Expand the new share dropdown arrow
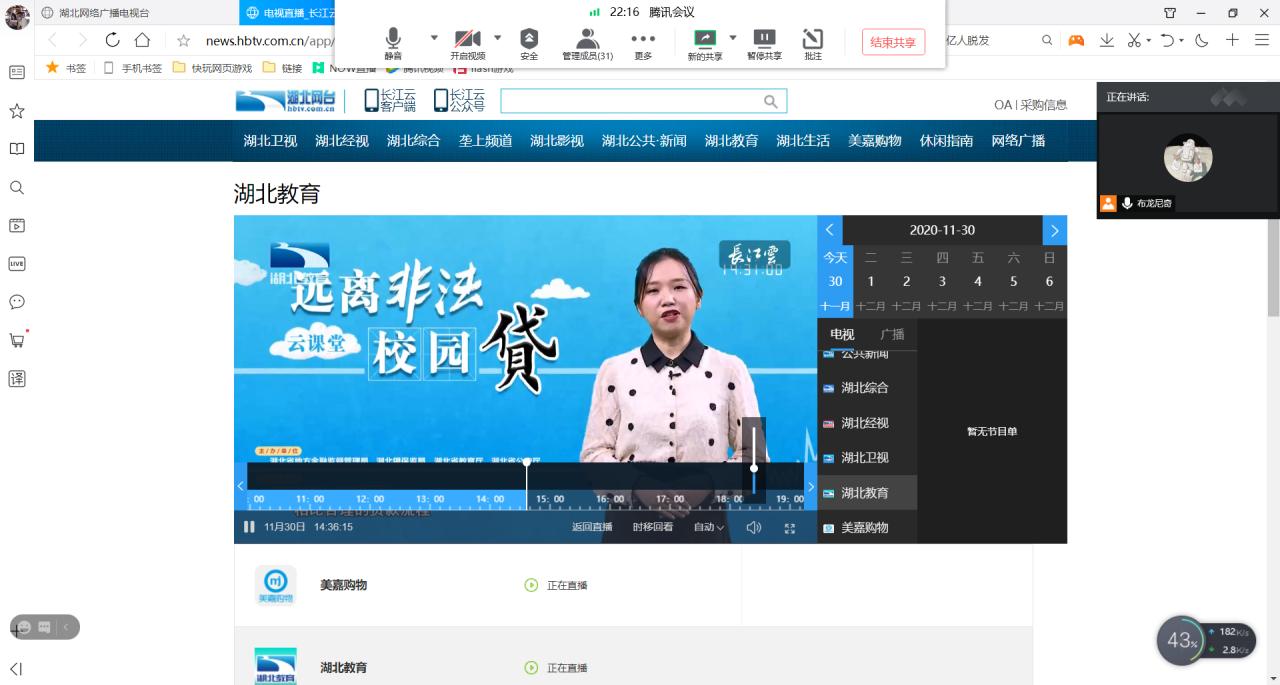Image resolution: width=1280 pixels, height=685 pixels. click(x=733, y=38)
